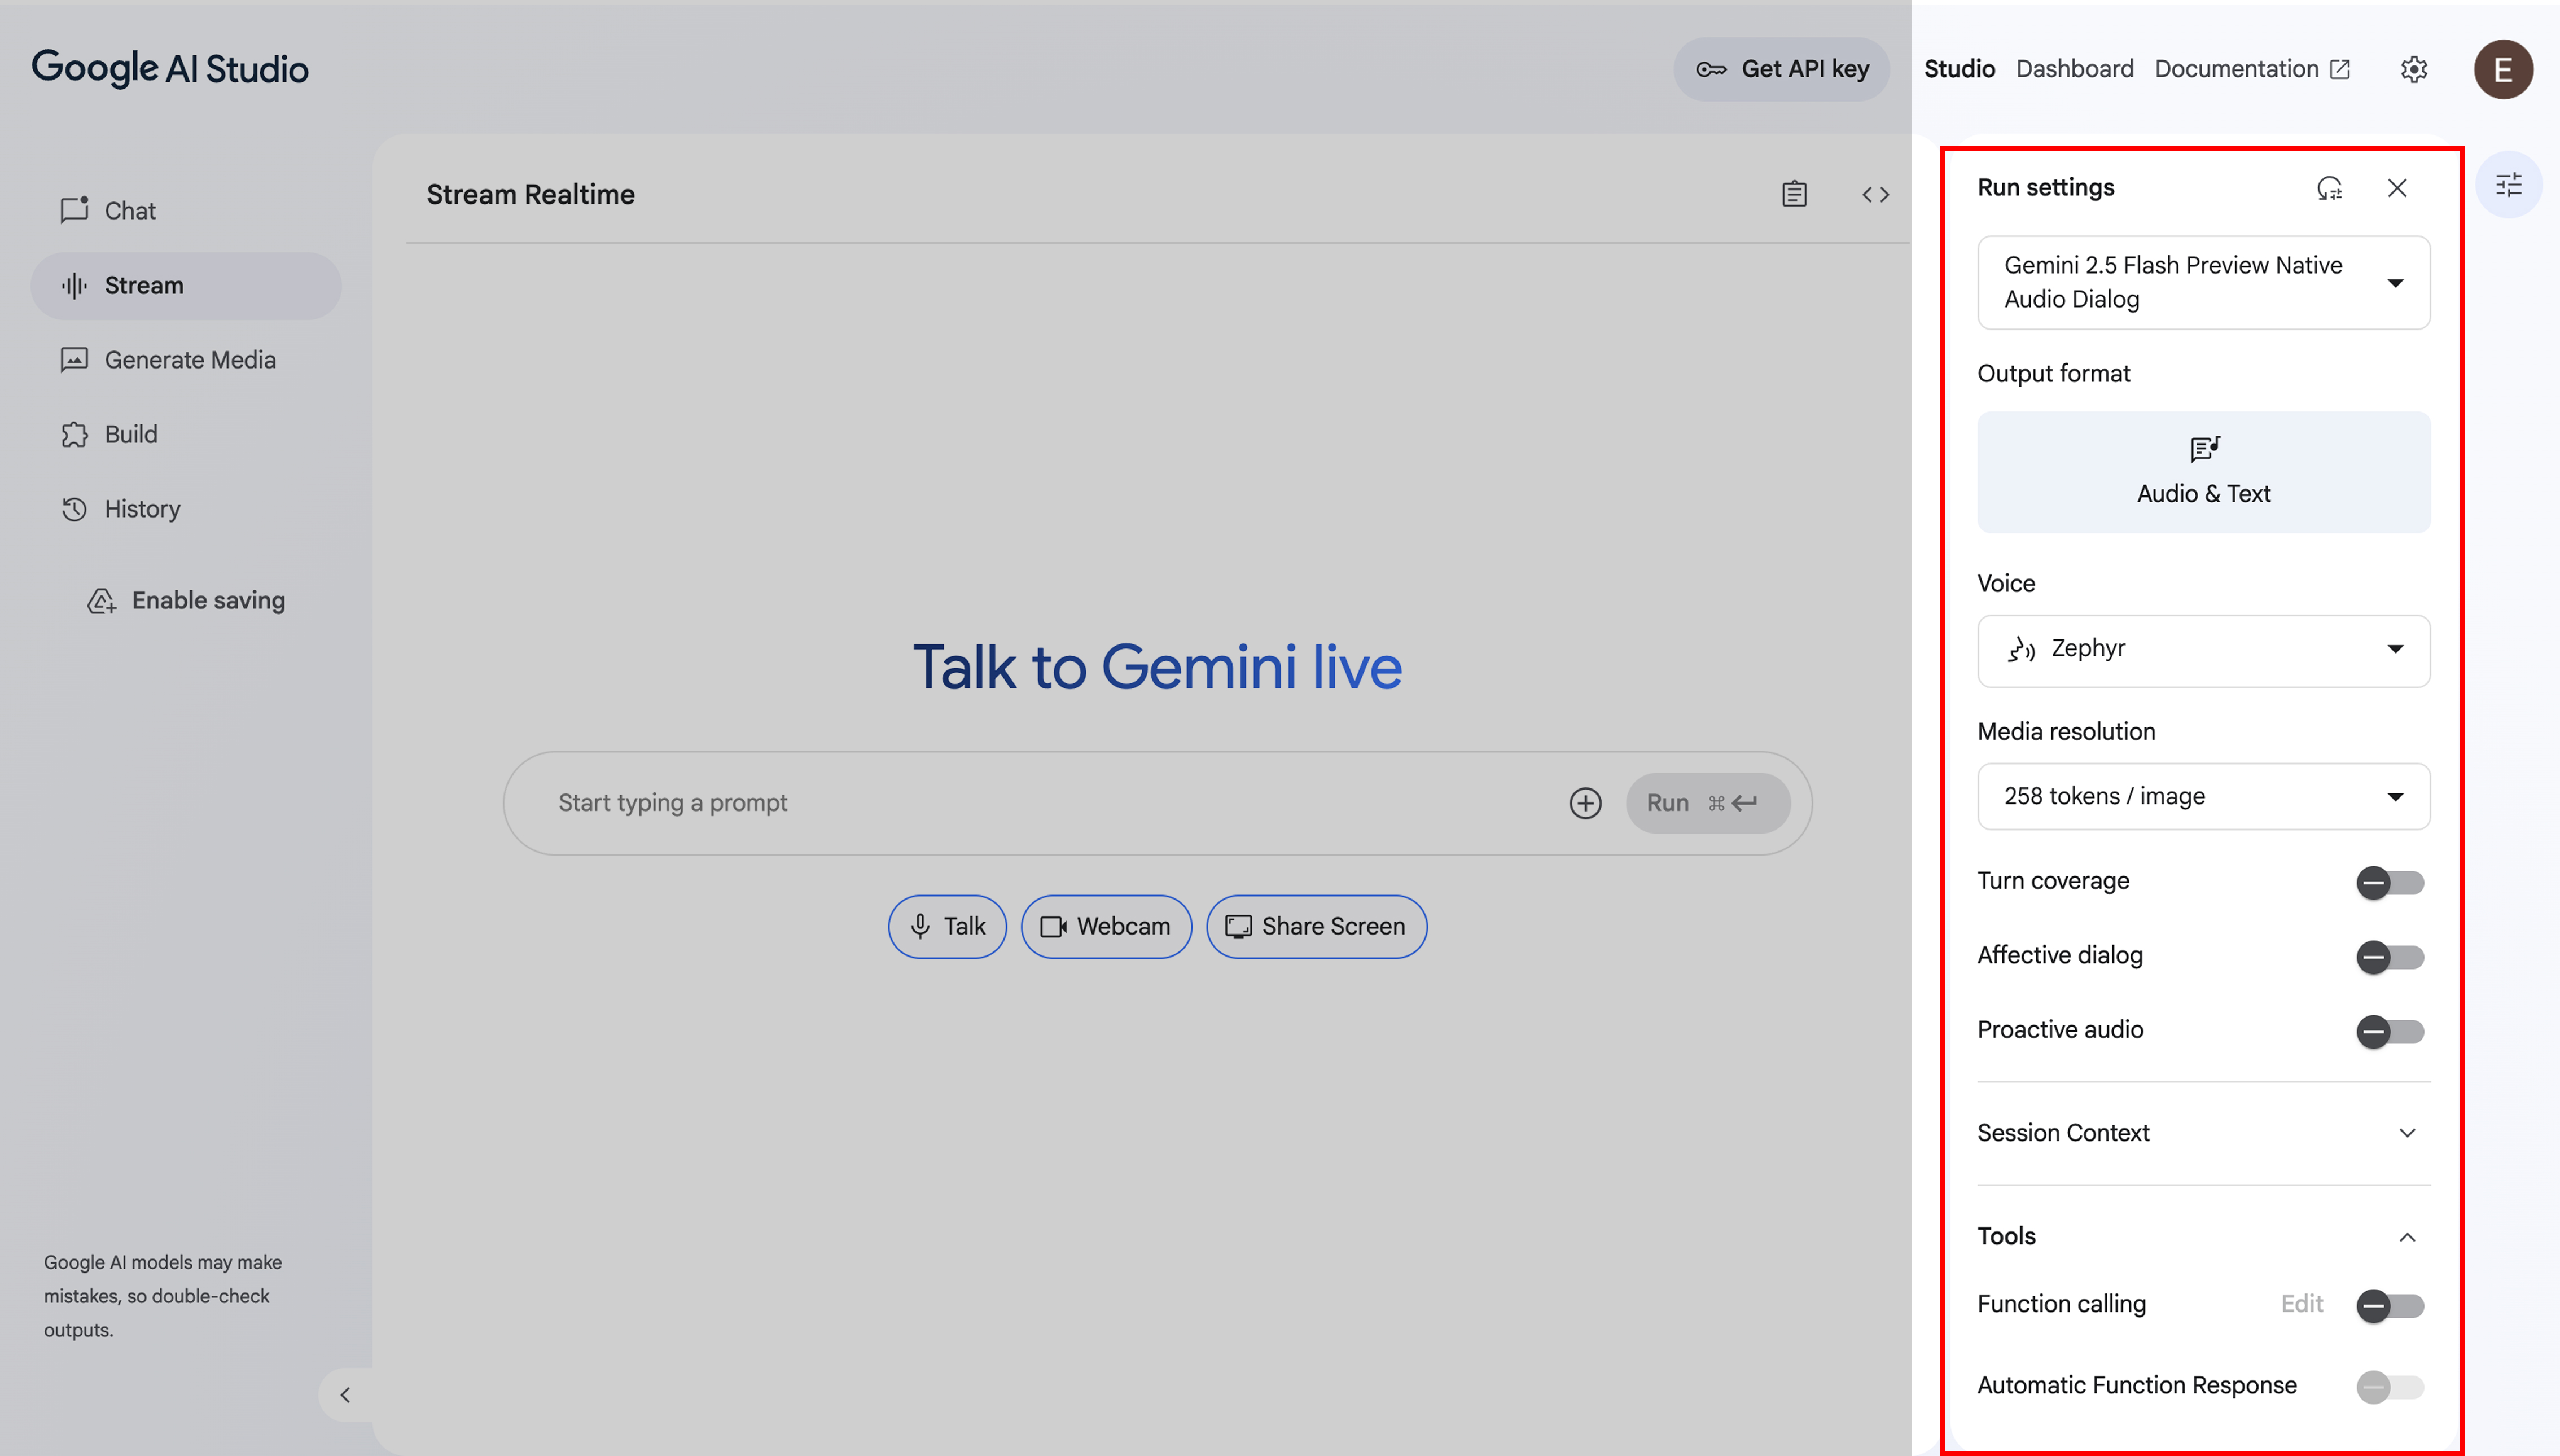2560x1456 pixels.
Task: Toggle Turn coverage switch
Action: (x=2390, y=883)
